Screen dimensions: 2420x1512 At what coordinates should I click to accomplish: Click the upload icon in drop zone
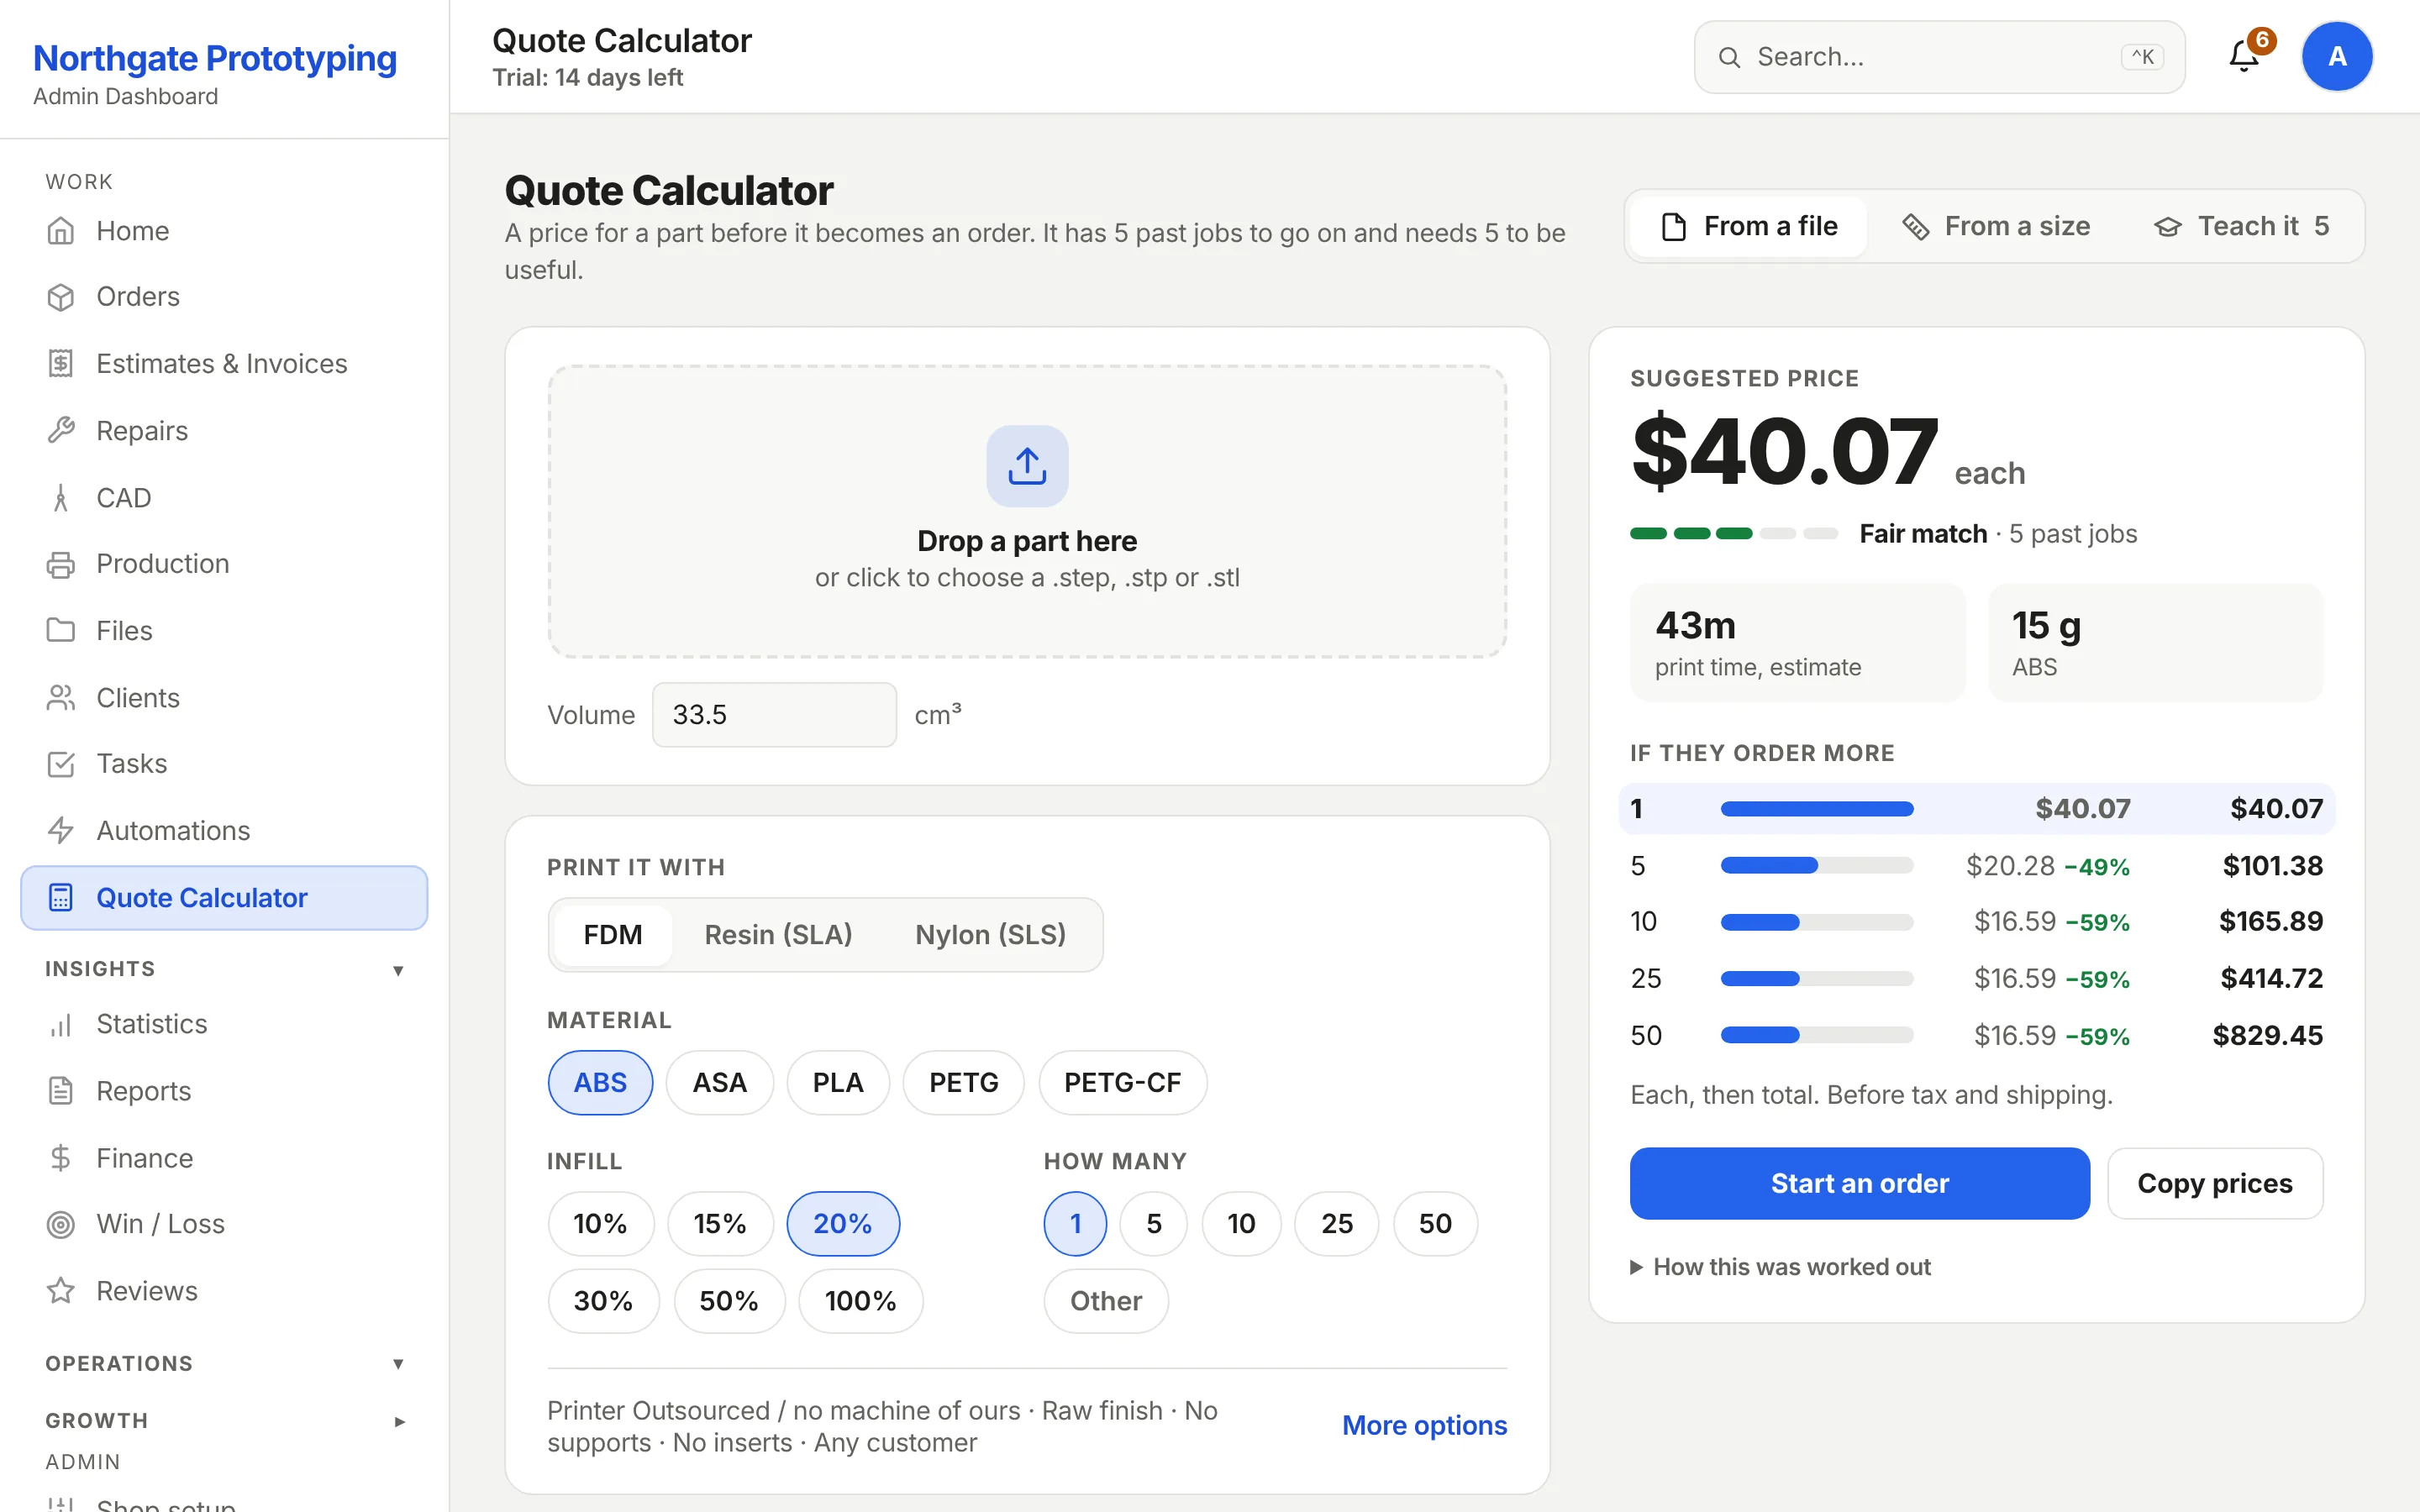(x=1027, y=466)
